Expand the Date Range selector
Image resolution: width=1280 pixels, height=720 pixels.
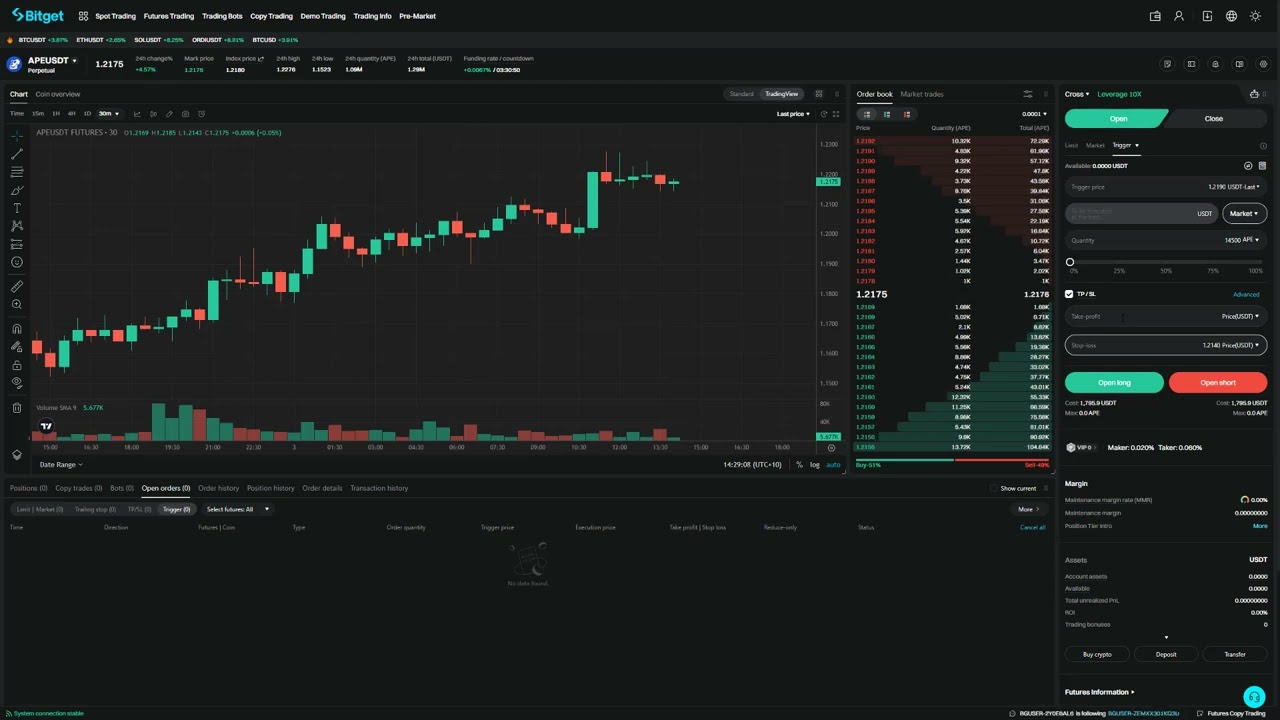(x=61, y=465)
